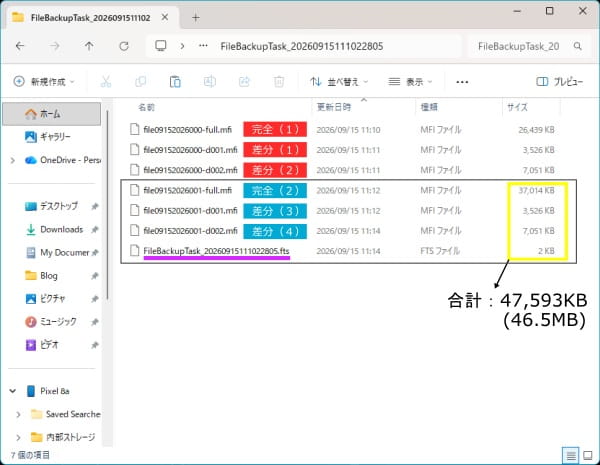The height and width of the screenshot is (465, 600).
Task: Select file09152026000-d002.mfi
Action: click(190, 170)
